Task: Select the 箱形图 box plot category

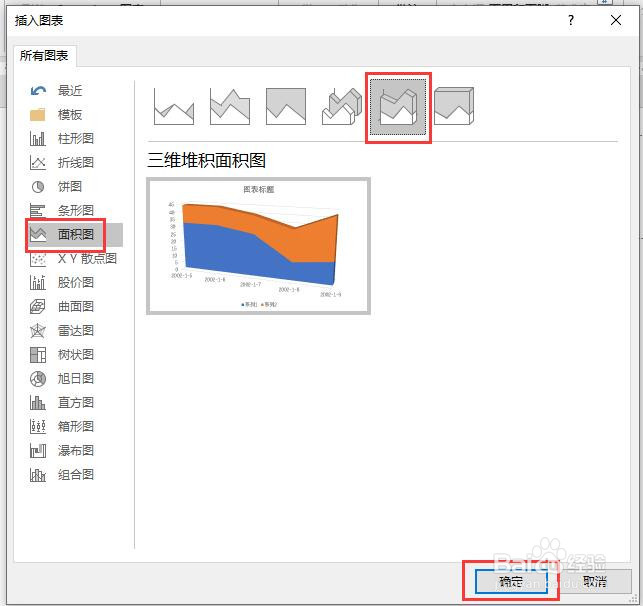Action: point(74,427)
